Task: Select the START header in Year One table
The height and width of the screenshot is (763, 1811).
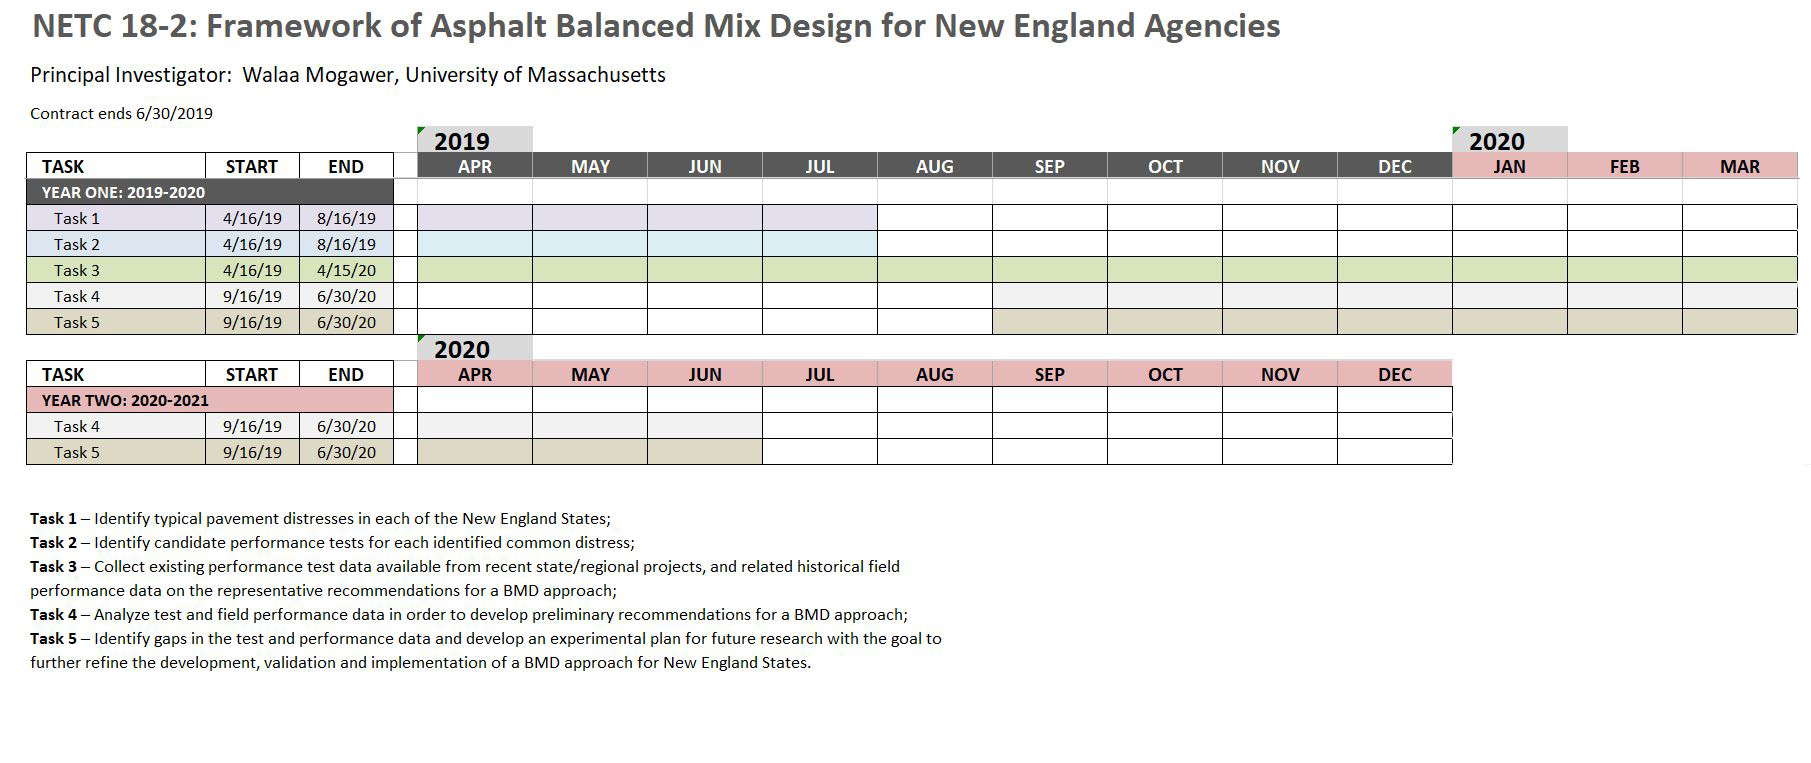Action: pyautogui.click(x=252, y=166)
